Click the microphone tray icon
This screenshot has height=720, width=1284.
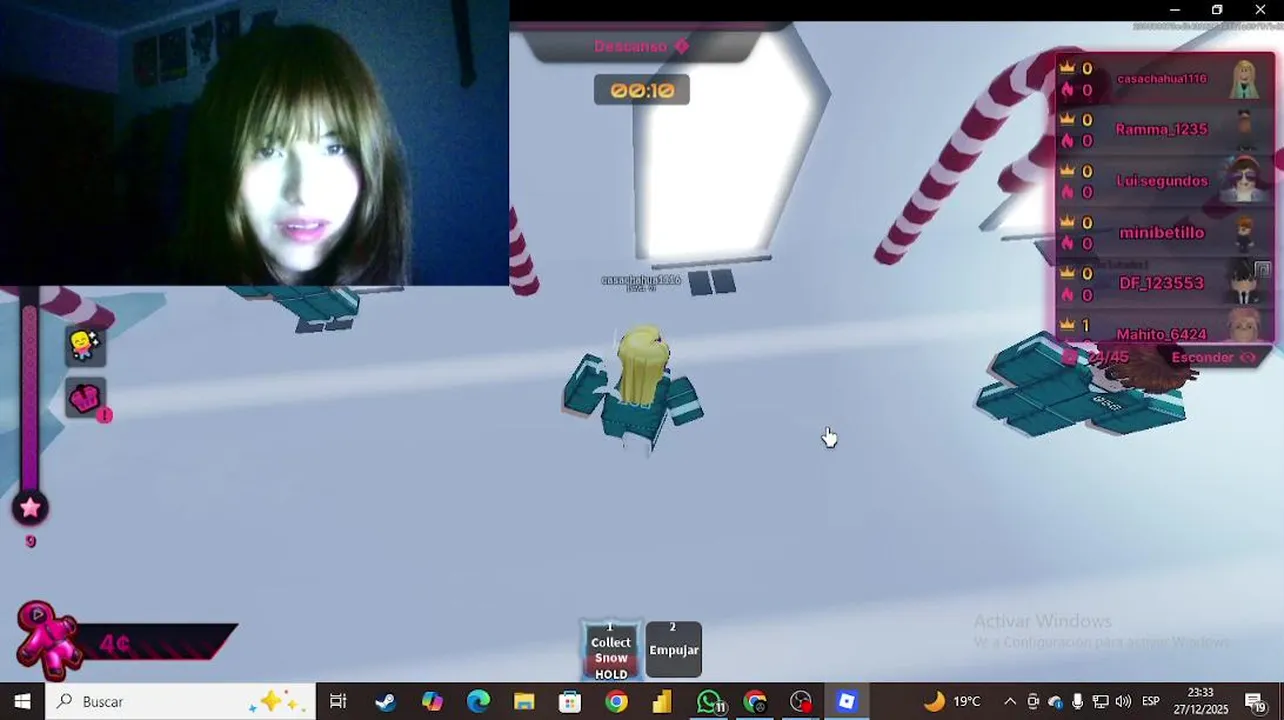pyautogui.click(x=1077, y=701)
